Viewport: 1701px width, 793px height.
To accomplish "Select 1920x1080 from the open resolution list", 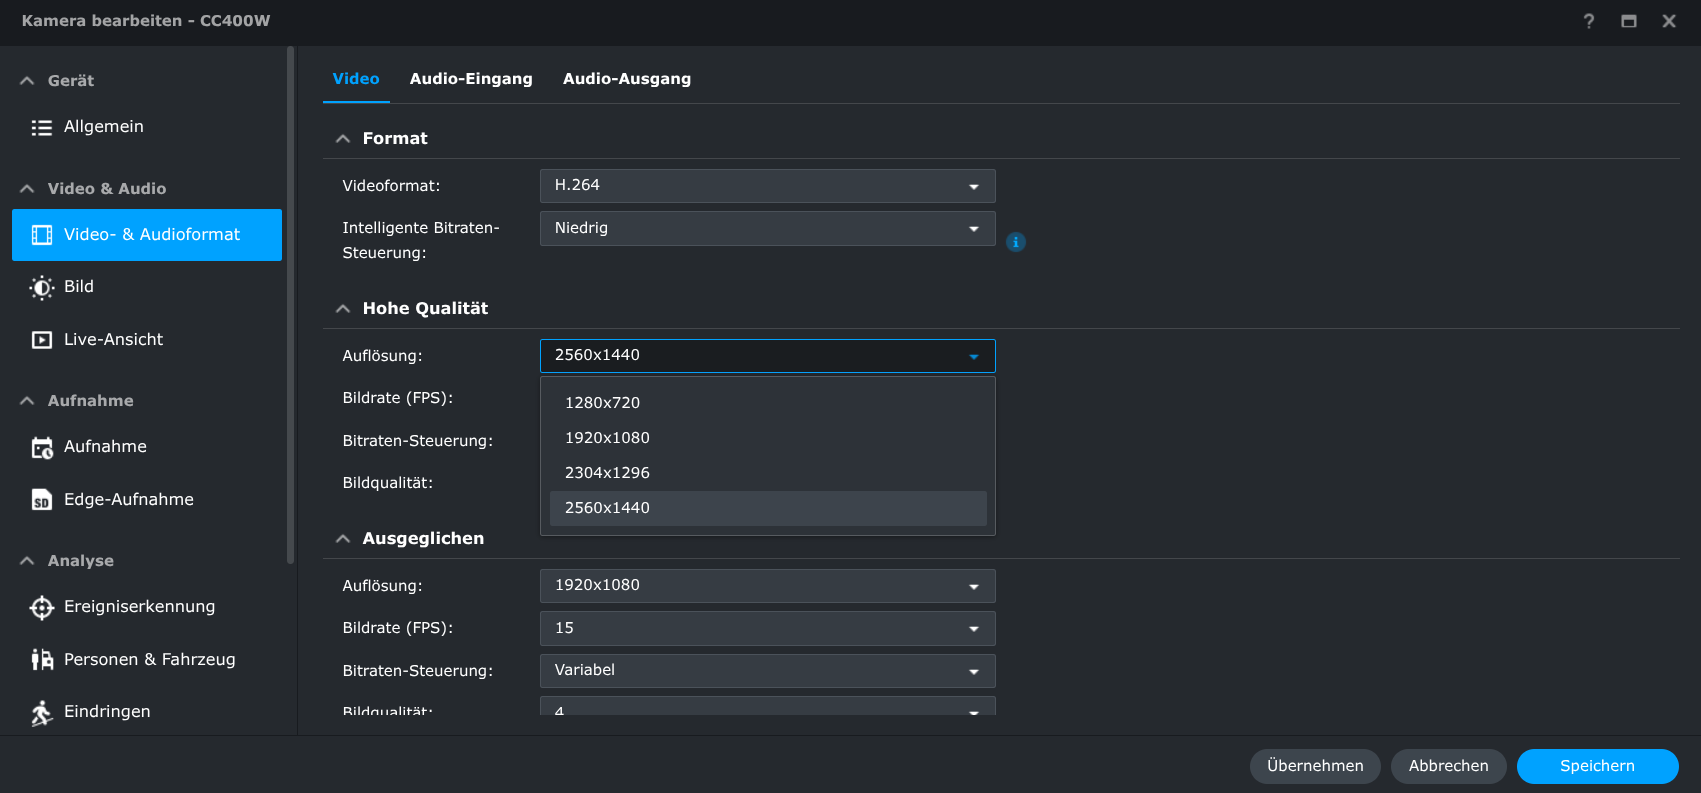I will click(x=607, y=438).
